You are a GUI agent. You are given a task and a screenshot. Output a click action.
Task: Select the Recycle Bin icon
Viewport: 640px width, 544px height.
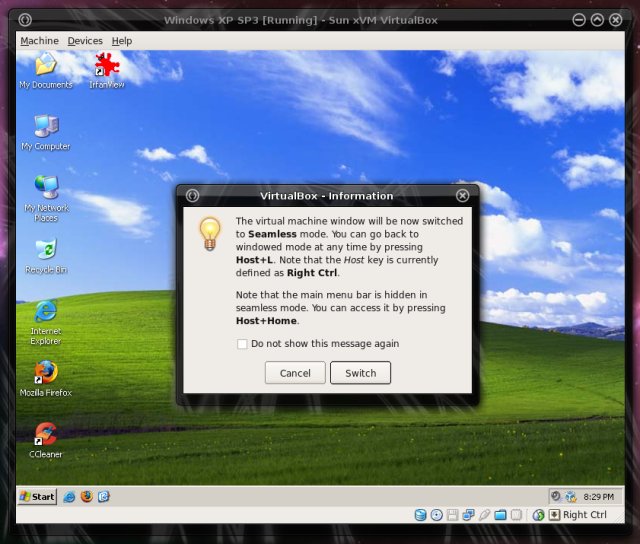pyautogui.click(x=45, y=250)
